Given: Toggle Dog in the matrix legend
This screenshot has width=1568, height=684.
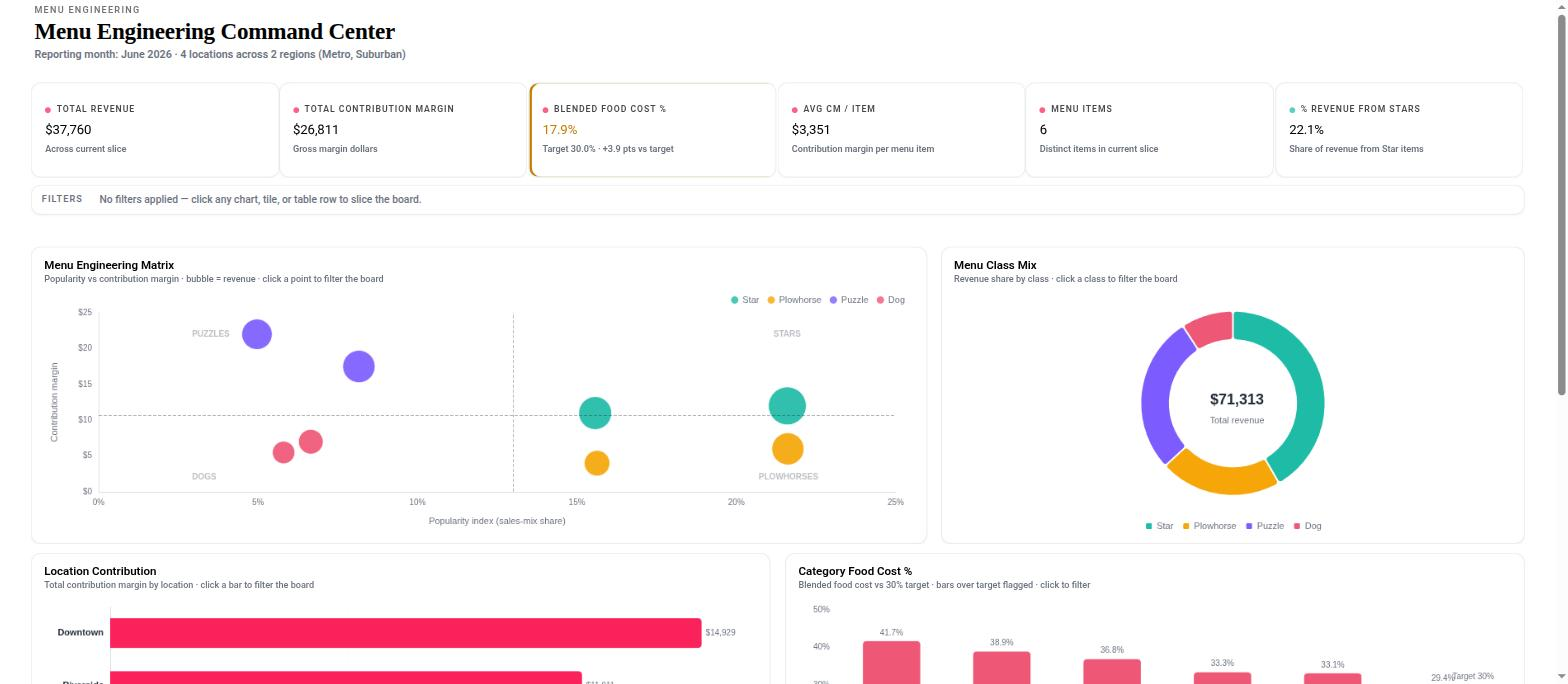Looking at the screenshot, I should 890,300.
